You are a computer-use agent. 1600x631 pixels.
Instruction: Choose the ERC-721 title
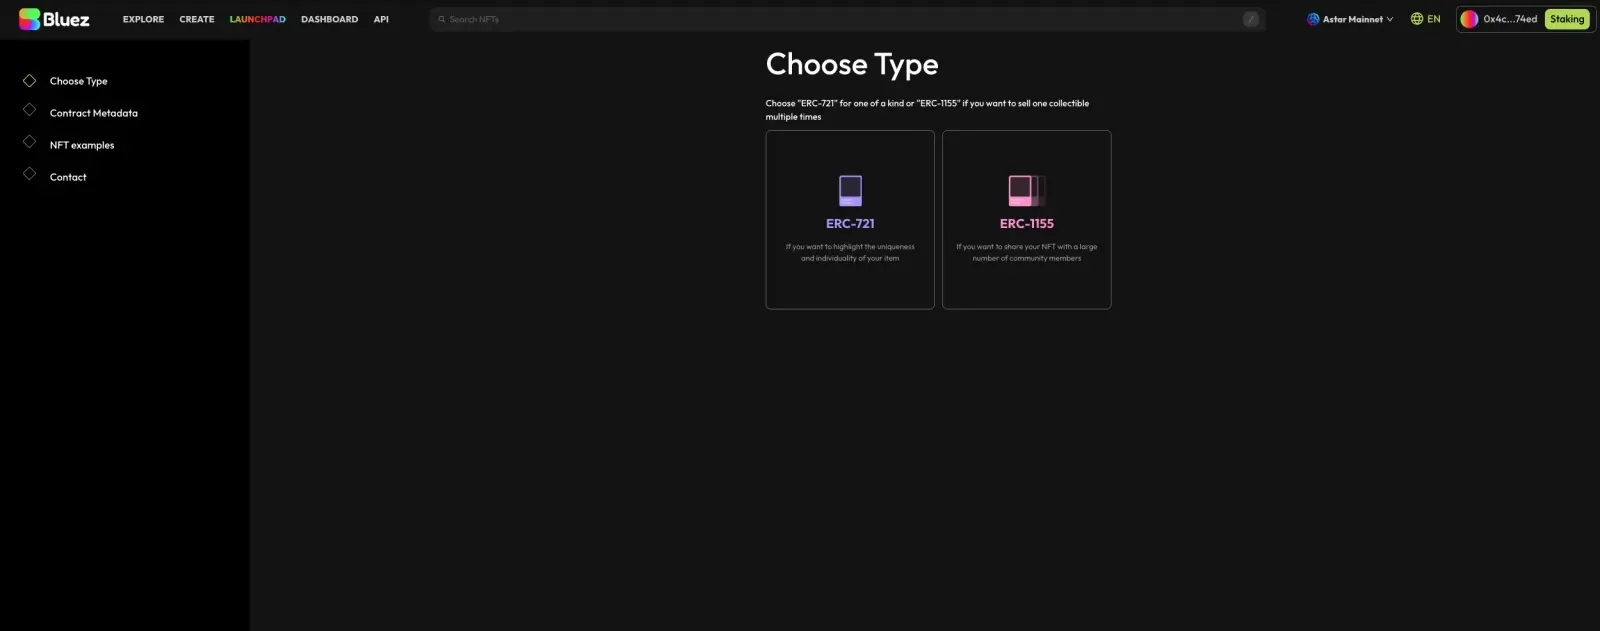click(850, 224)
